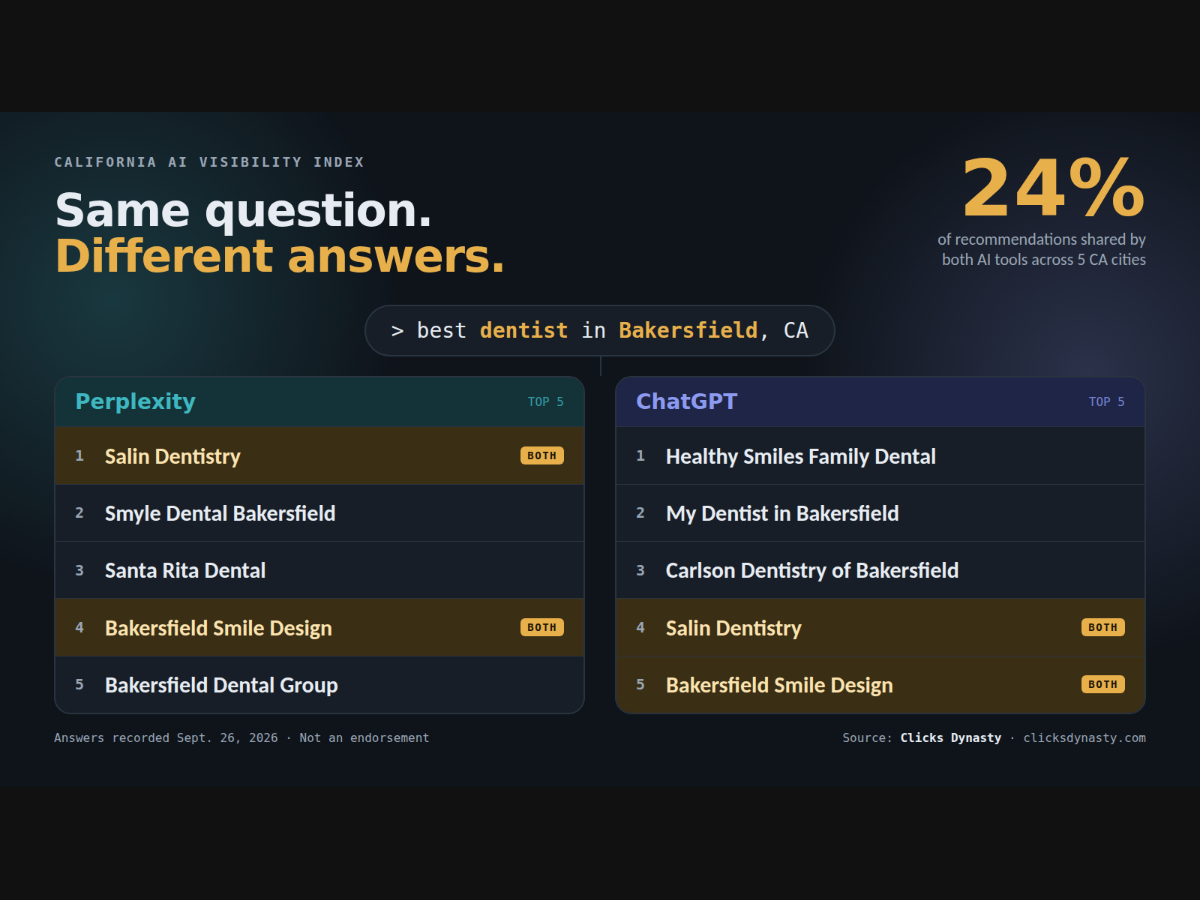Click the 'Answers recorded Sept. 26, 2026' note
This screenshot has height=900, width=1200.
click(166, 738)
